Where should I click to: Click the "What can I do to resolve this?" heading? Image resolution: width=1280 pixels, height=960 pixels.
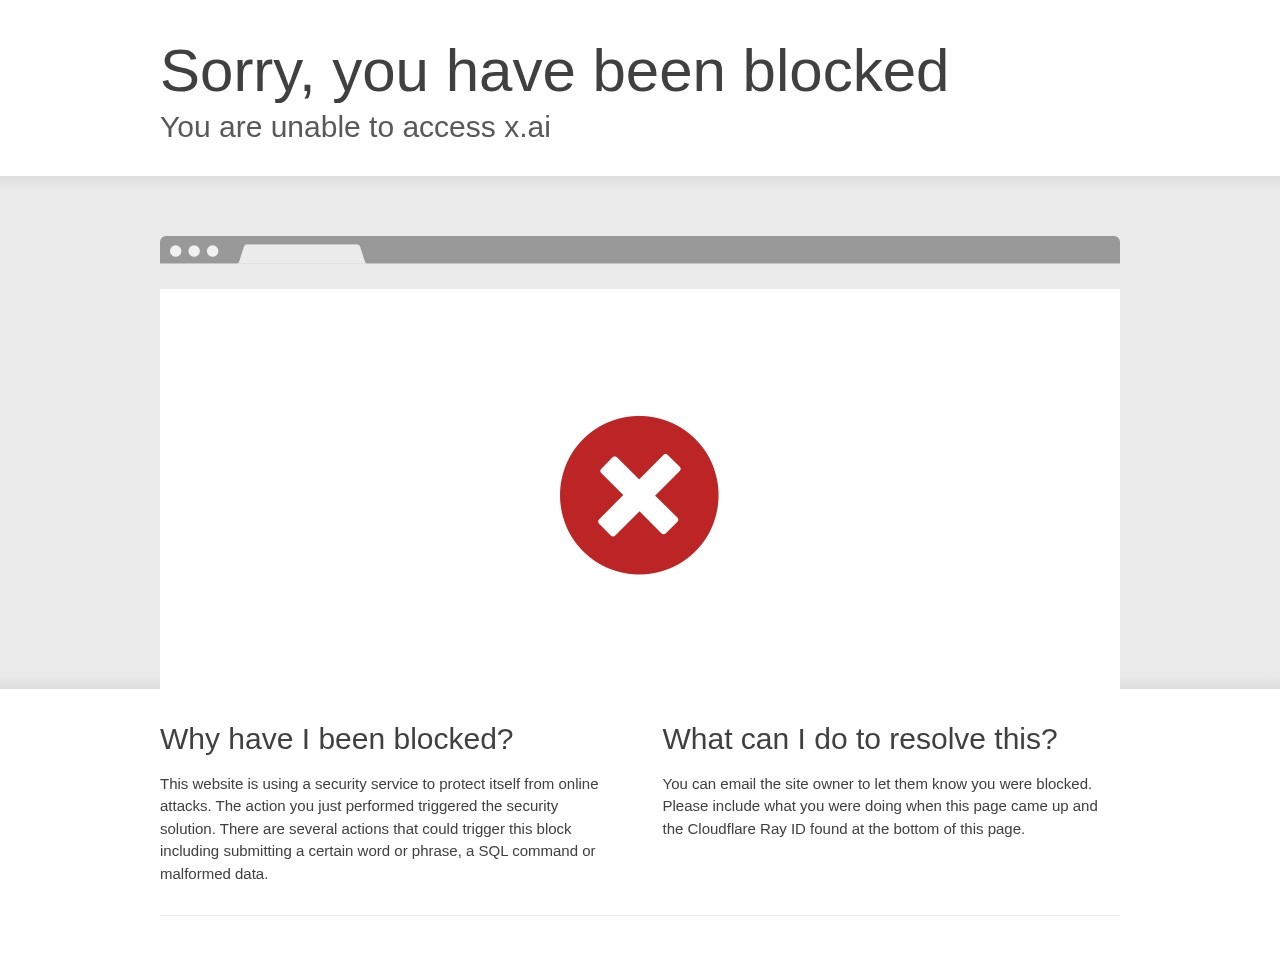tap(860, 738)
